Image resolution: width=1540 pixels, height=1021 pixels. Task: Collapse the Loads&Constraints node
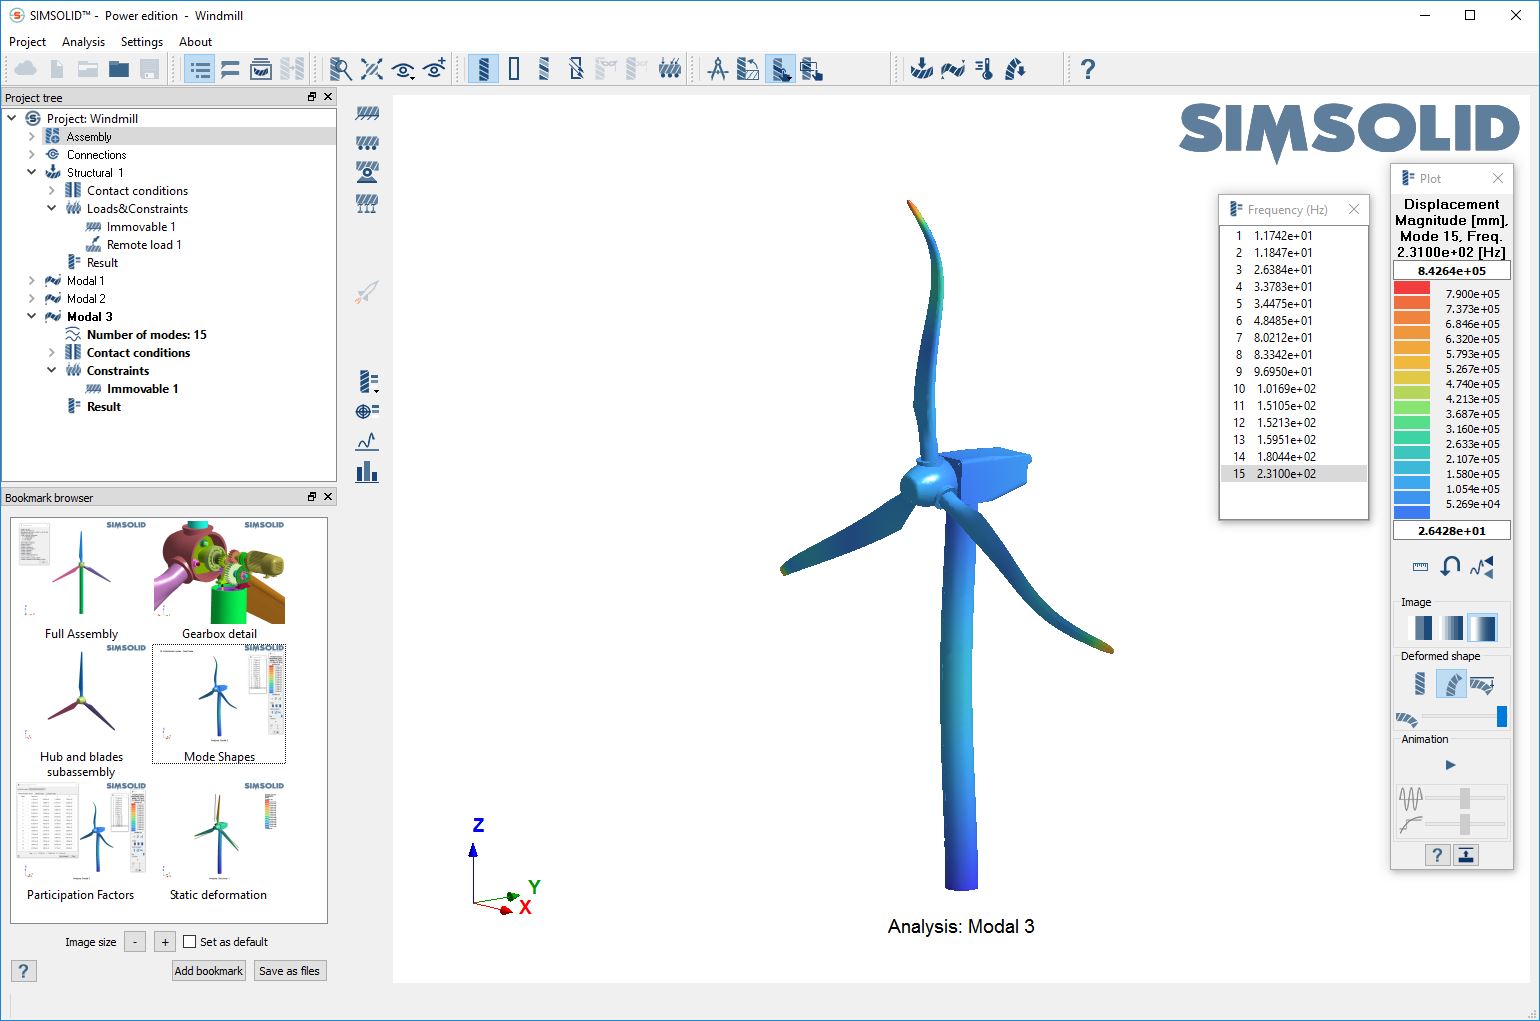point(51,209)
